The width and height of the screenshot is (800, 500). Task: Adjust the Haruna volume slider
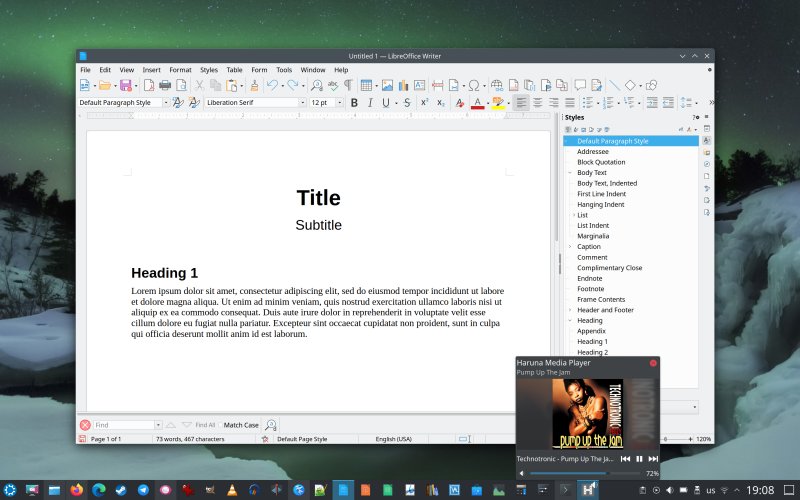(586, 473)
